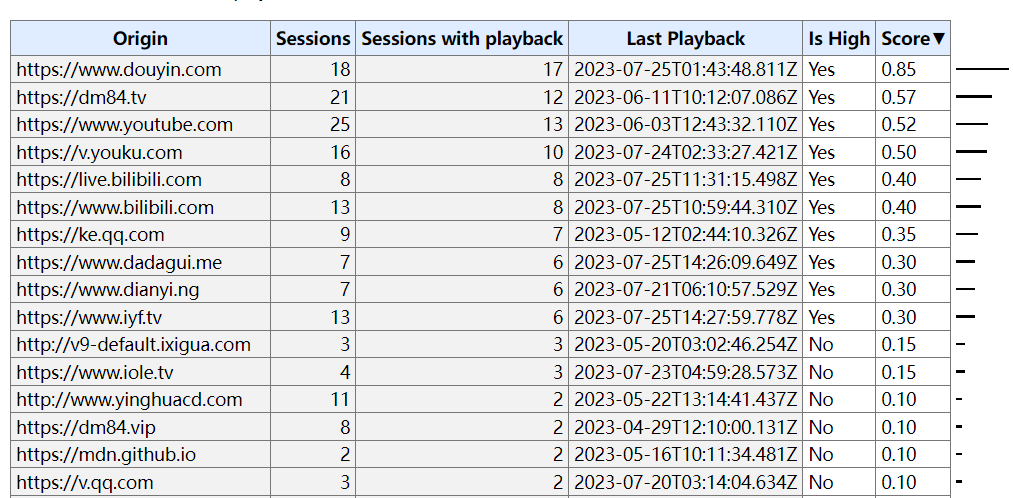The height and width of the screenshot is (498, 1013).
Task: Sort table by Score column header
Action: pos(913,39)
